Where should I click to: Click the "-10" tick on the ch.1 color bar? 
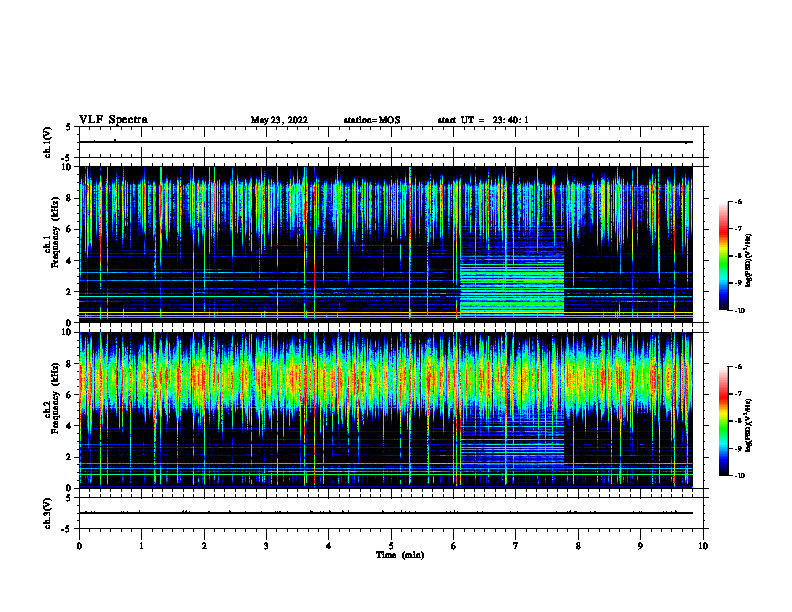739,311
